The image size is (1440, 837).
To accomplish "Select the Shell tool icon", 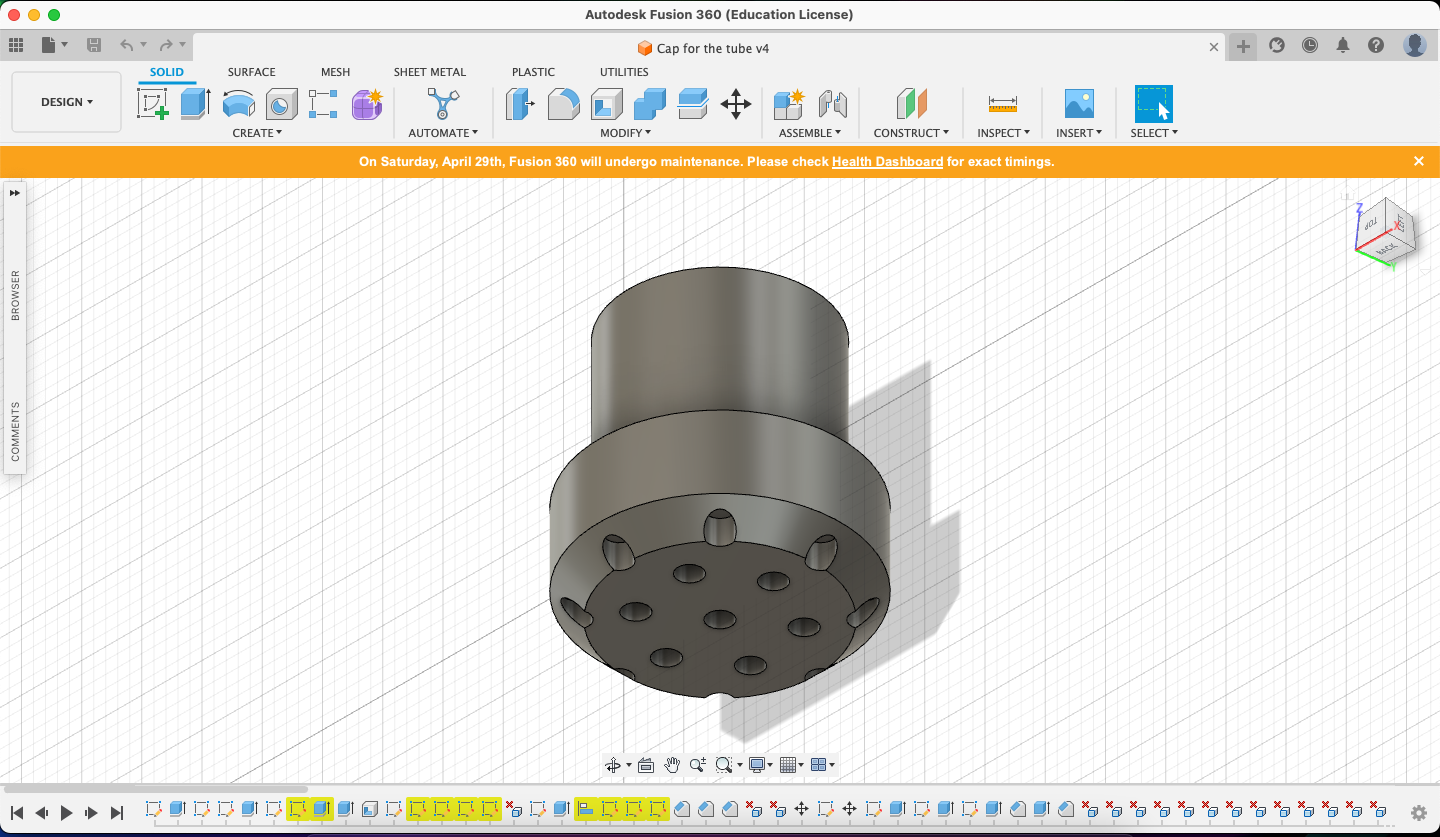I will [x=607, y=104].
